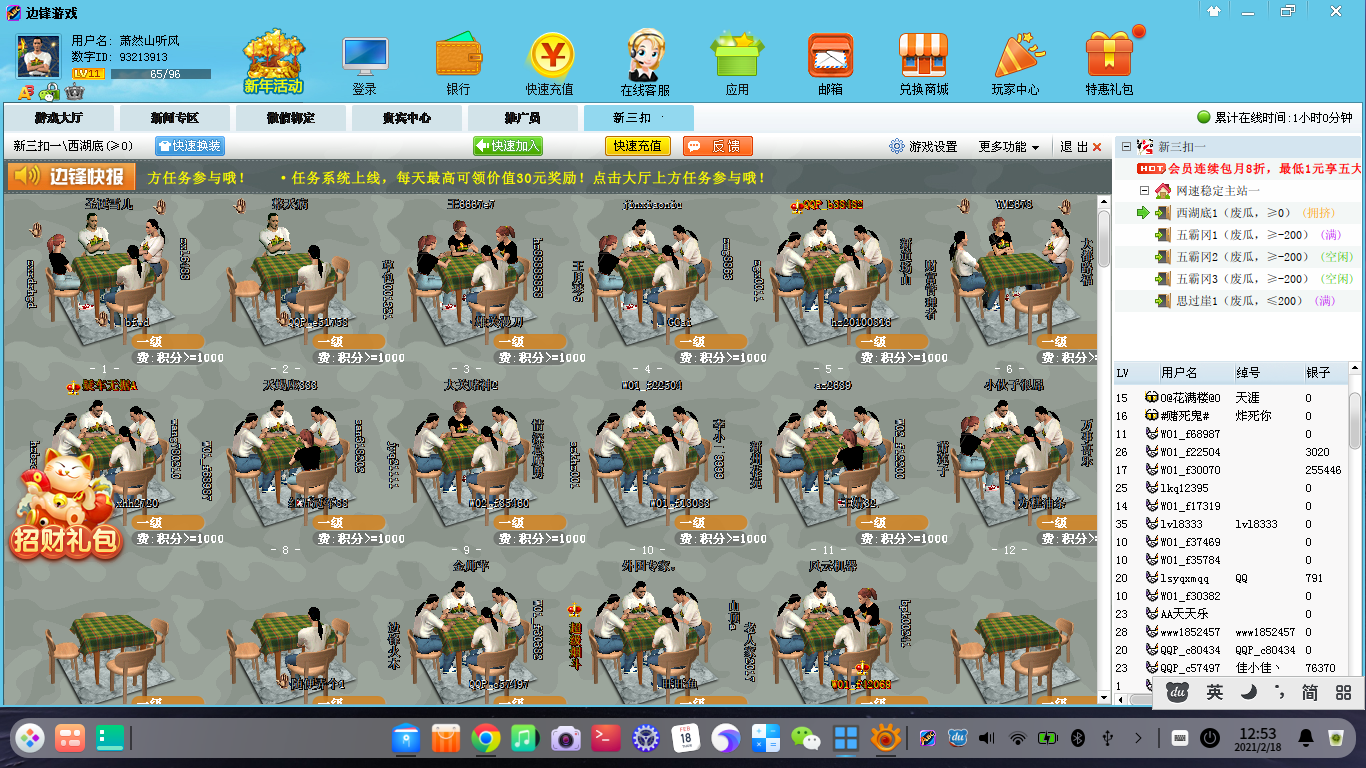Image resolution: width=1366 pixels, height=768 pixels.
Task: Click the green 快速加入 button
Action: coord(508,146)
